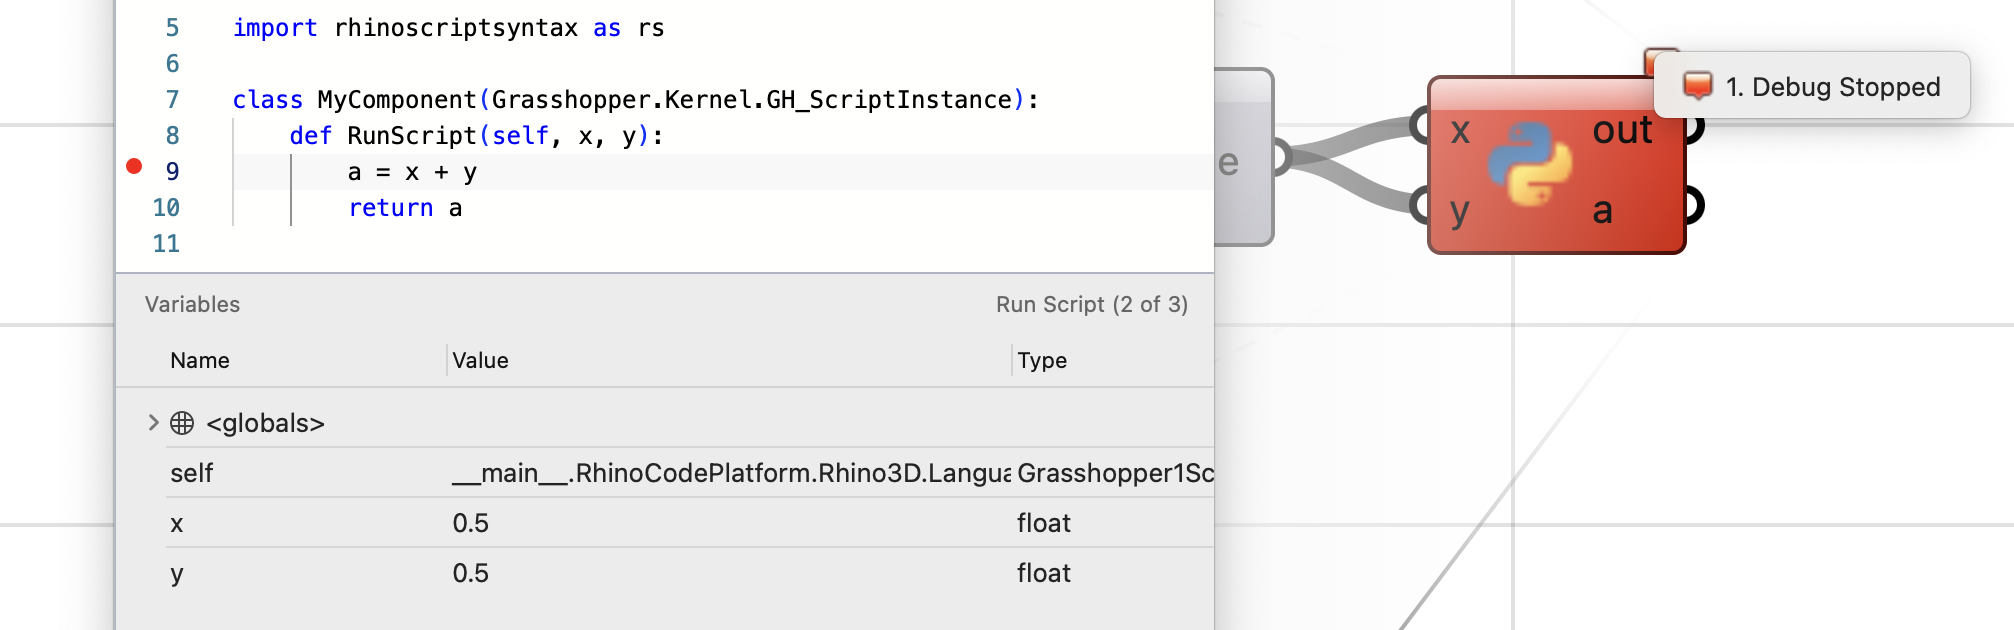Click the Name column header
This screenshot has width=2014, height=630.
tap(200, 360)
